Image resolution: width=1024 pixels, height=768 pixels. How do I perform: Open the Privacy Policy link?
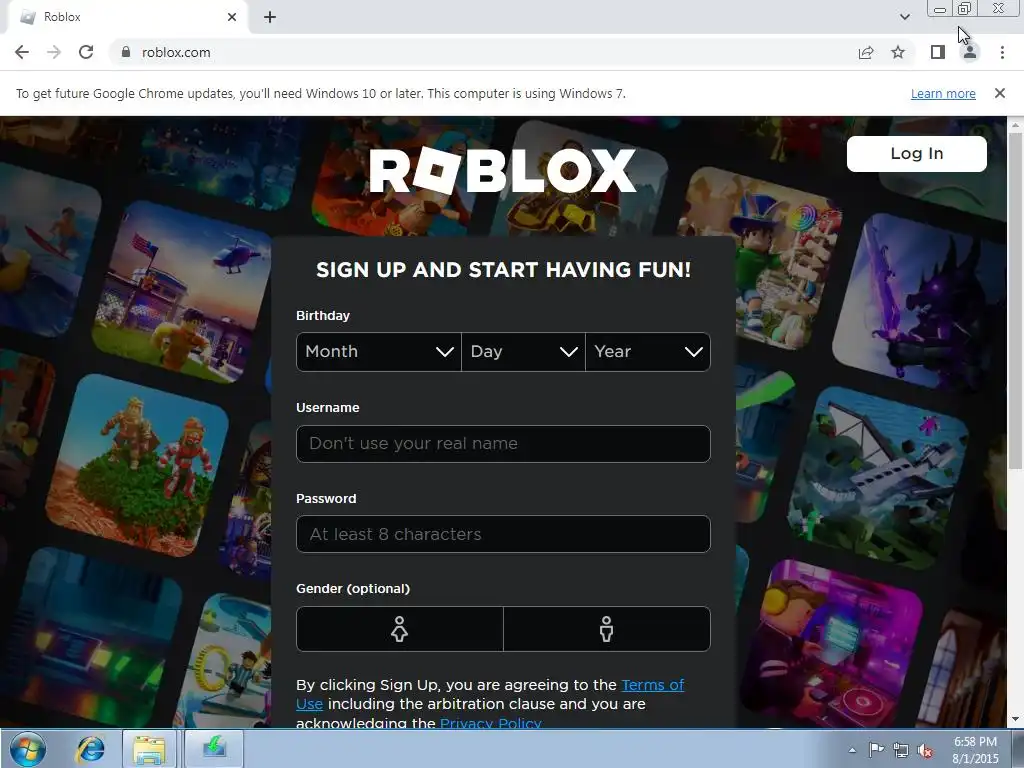point(490,723)
